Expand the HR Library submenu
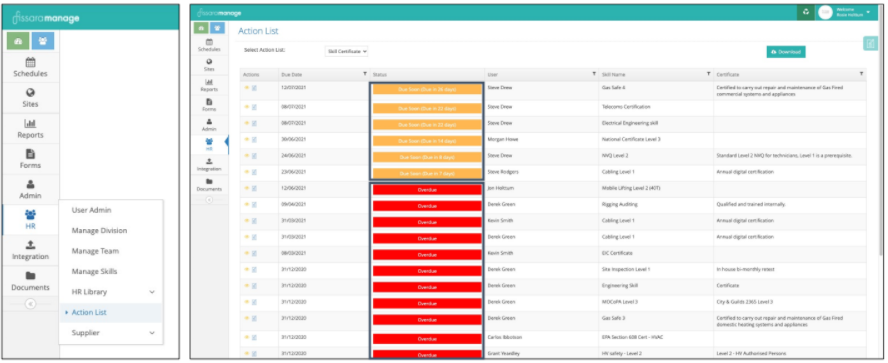Image resolution: width=888 pixels, height=363 pixels. pyautogui.click(x=152, y=292)
